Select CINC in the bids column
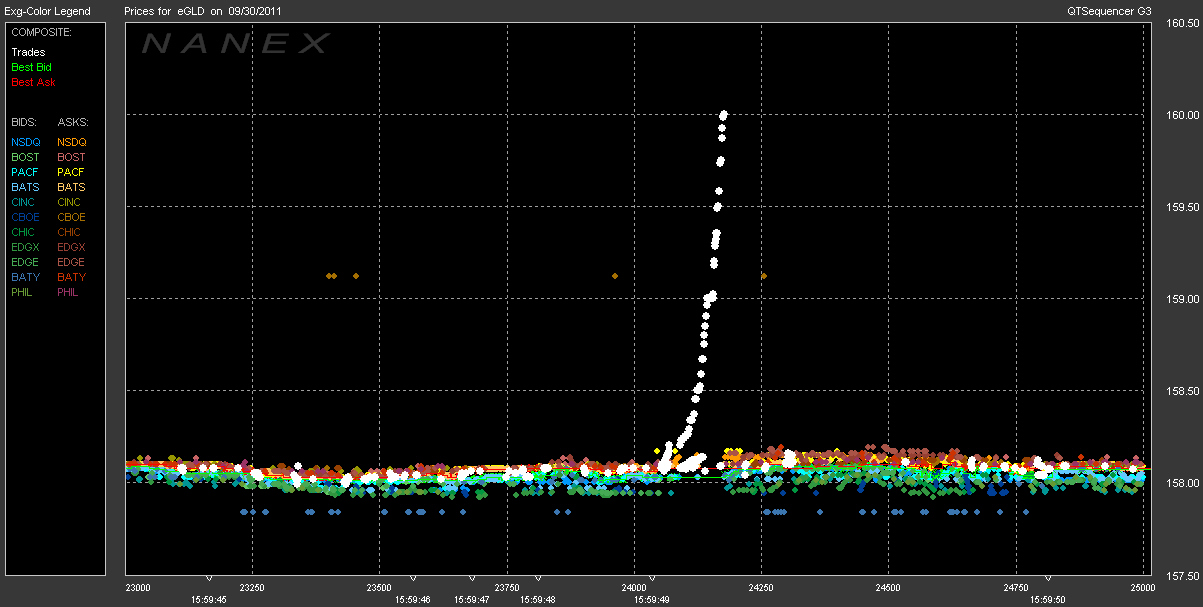1203x607 pixels. (x=25, y=202)
